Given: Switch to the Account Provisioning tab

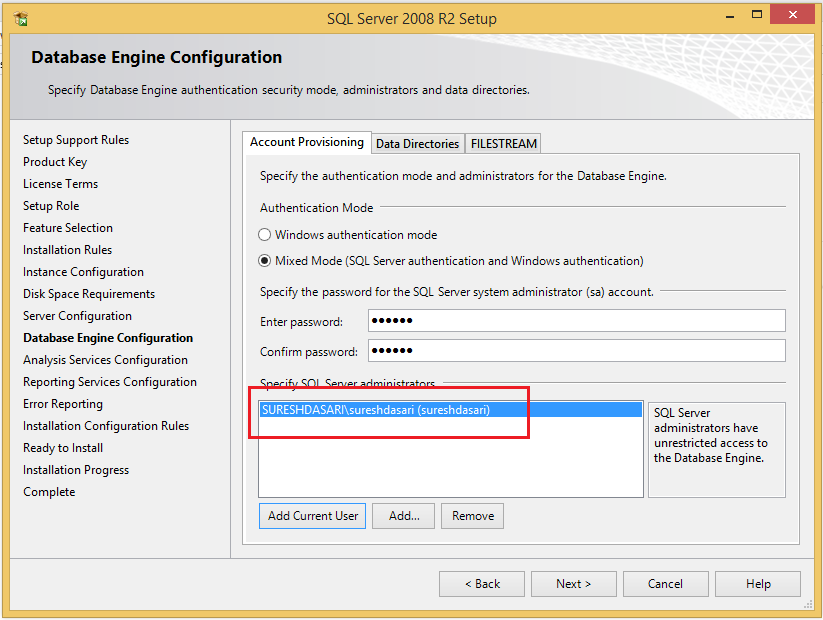Looking at the screenshot, I should pos(306,142).
